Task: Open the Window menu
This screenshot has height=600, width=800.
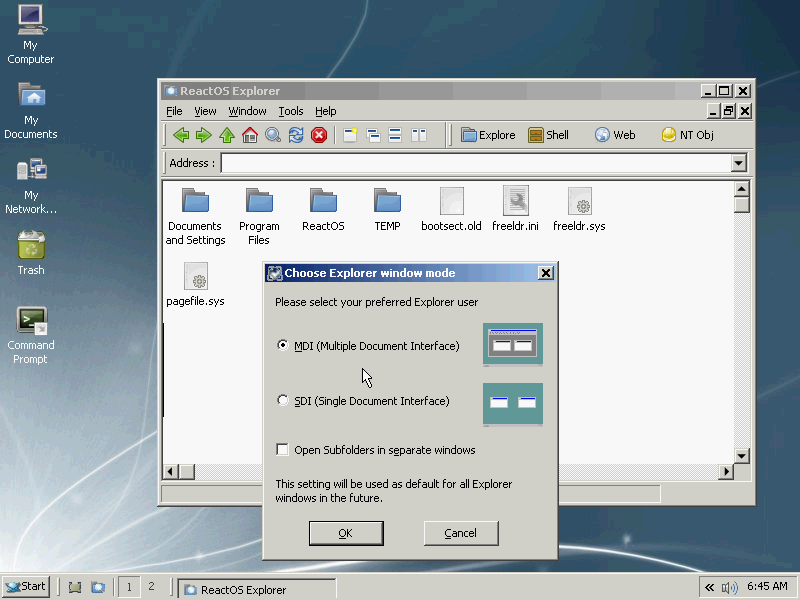Action: pyautogui.click(x=247, y=111)
